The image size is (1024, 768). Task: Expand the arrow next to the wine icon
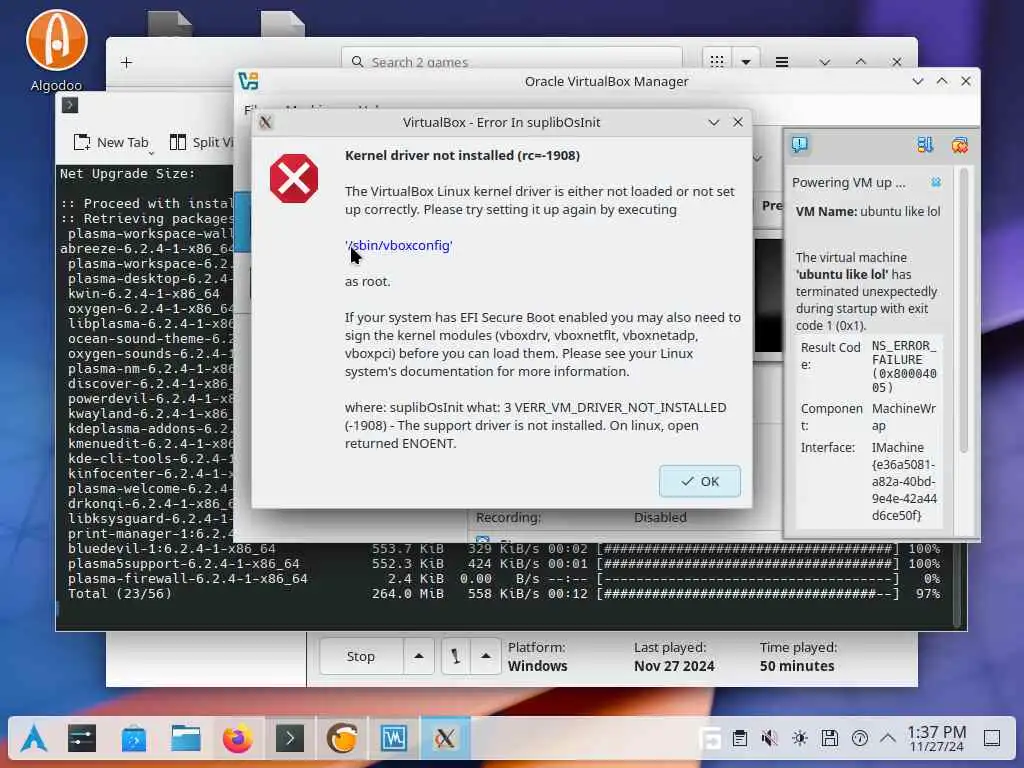pos(486,656)
